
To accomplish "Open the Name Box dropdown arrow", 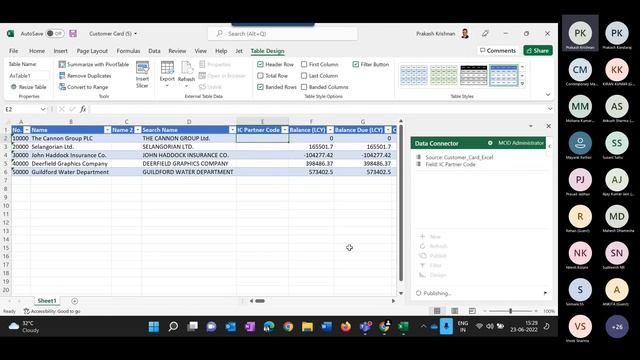I will click(x=43, y=109).
